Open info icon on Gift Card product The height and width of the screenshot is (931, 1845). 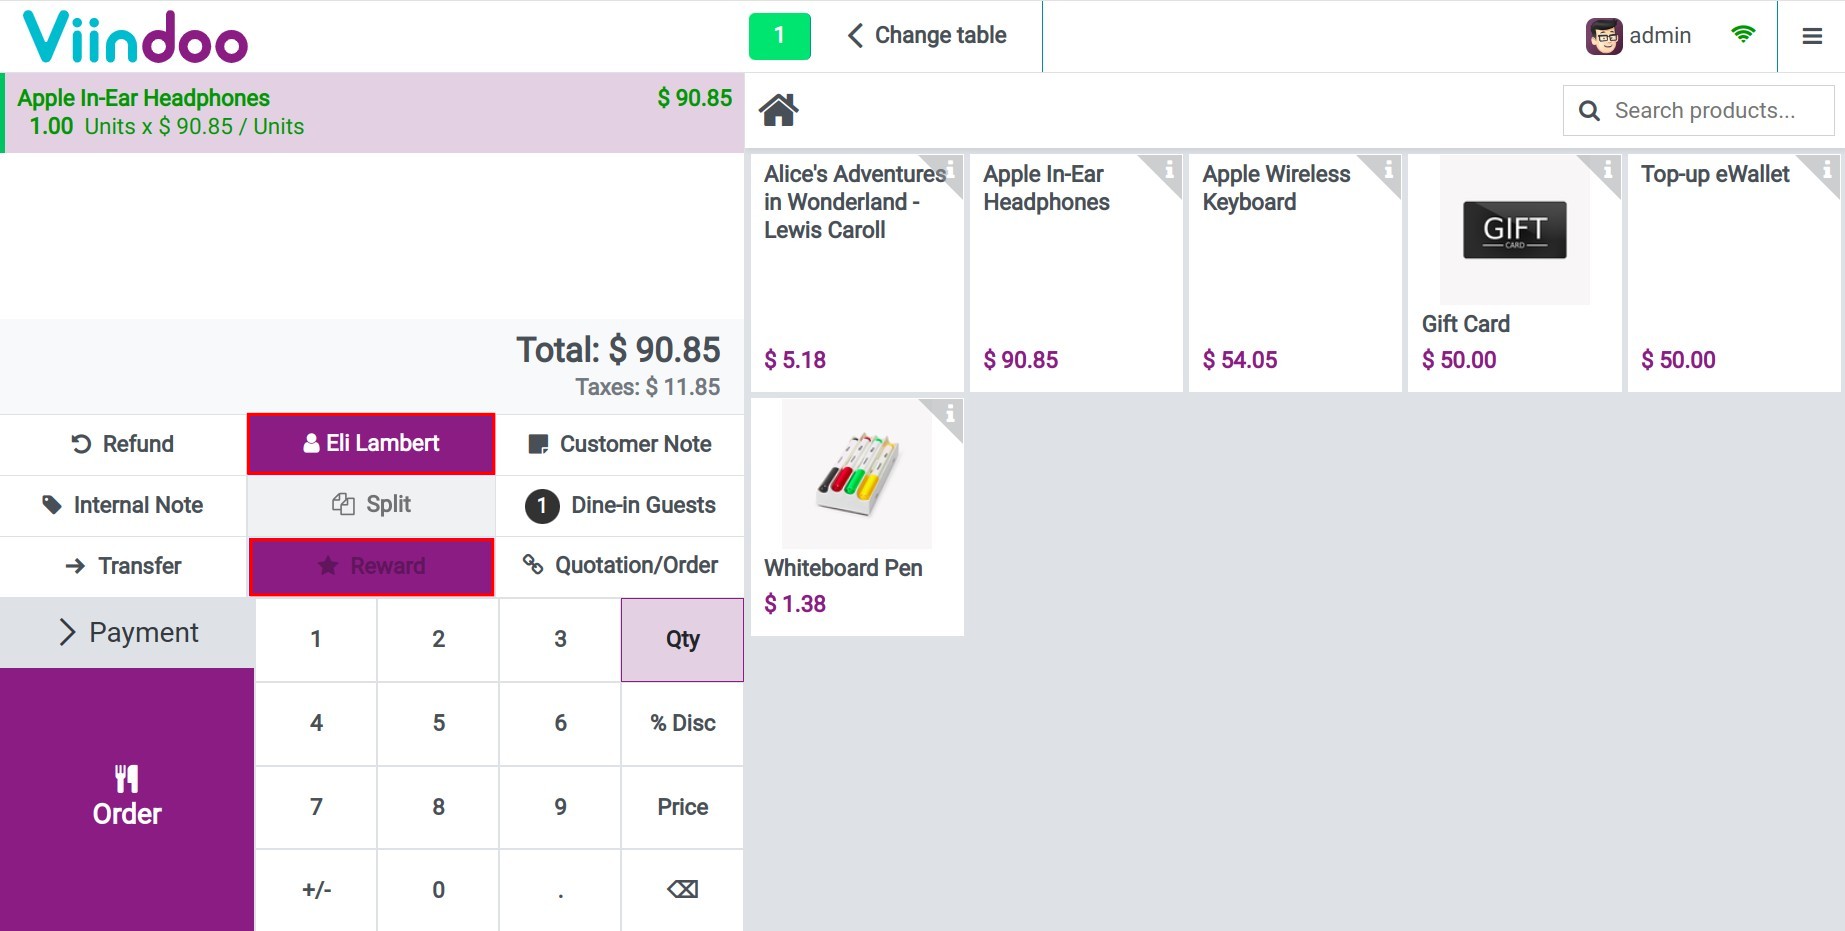[x=1607, y=169]
